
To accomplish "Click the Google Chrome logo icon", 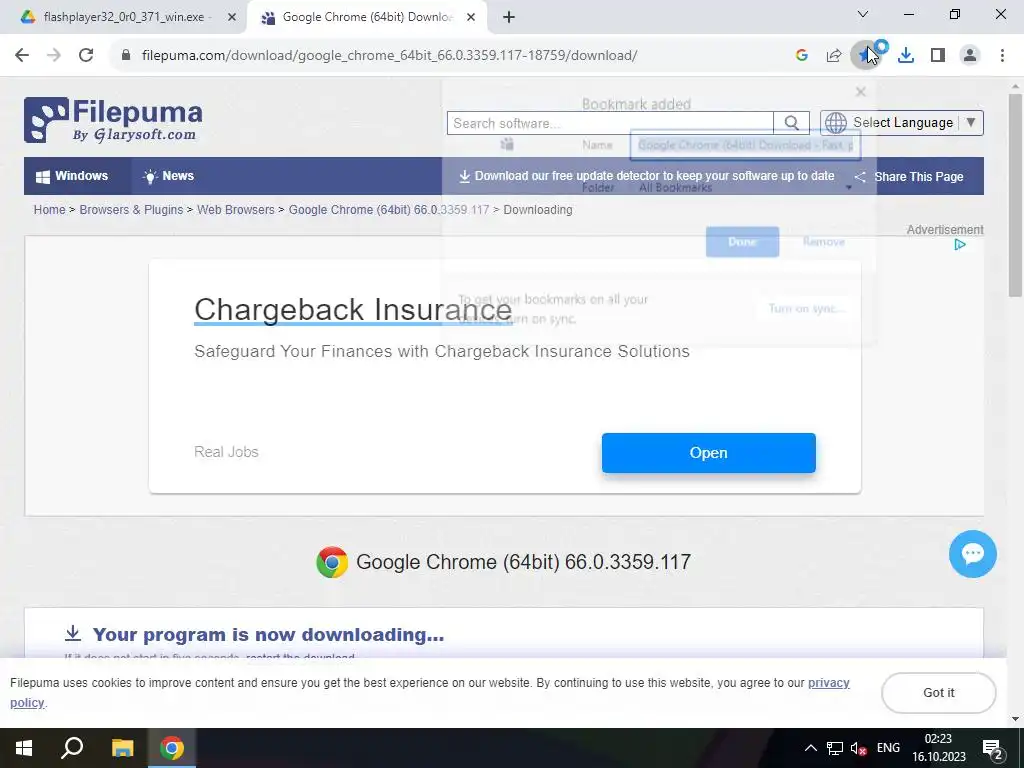I will coord(332,562).
